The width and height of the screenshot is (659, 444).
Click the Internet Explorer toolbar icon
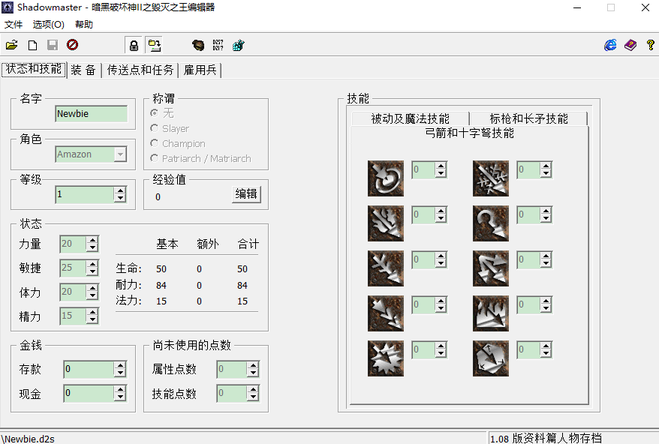coord(610,45)
